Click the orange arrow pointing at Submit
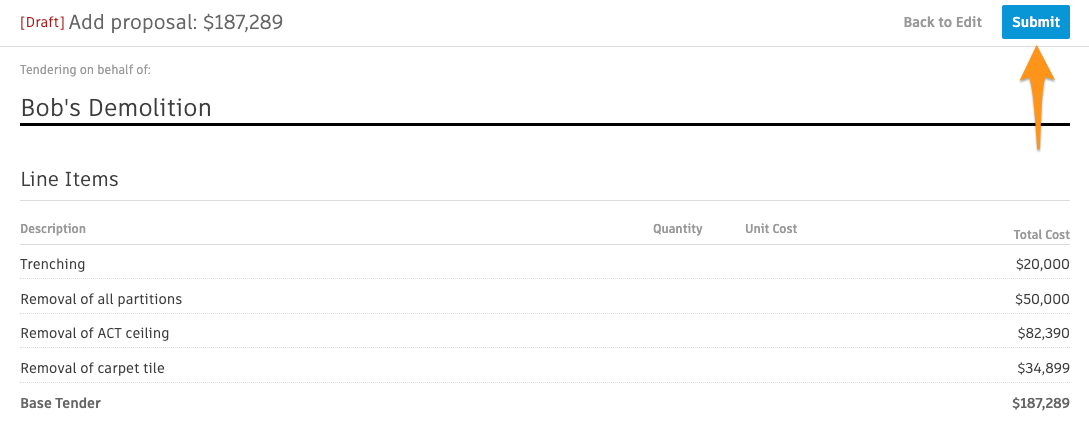The height and width of the screenshot is (442, 1089). tap(1037, 98)
